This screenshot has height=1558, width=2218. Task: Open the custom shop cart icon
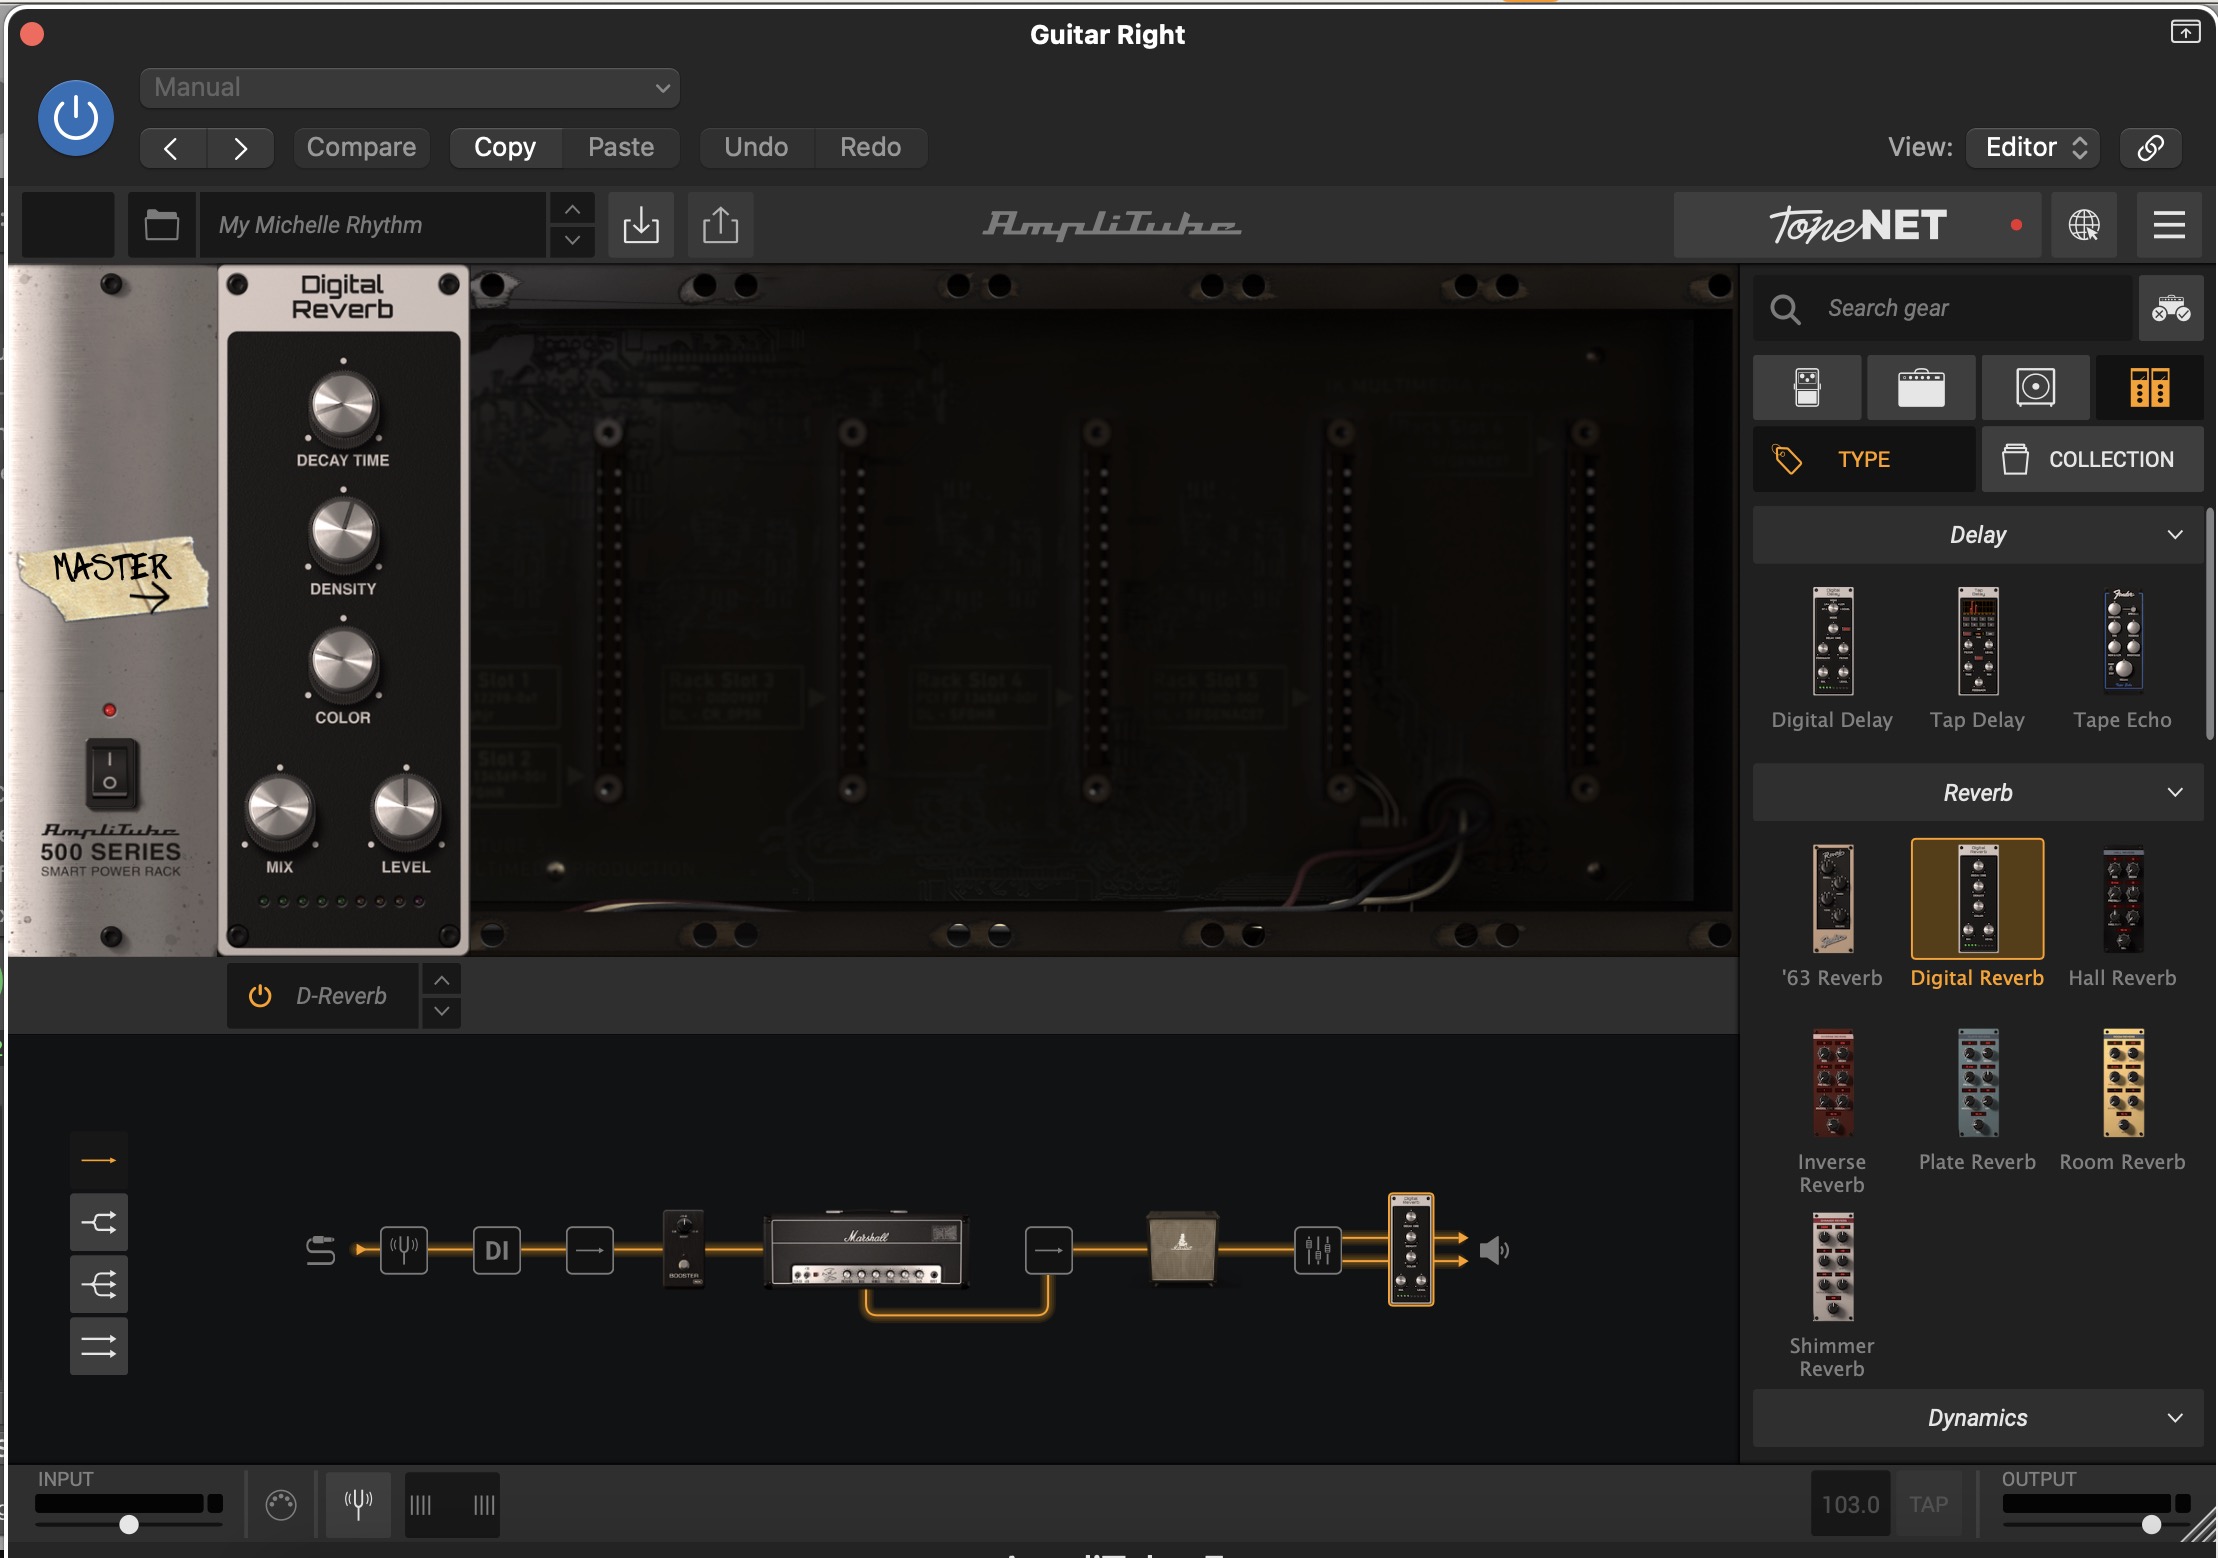click(x=2171, y=308)
